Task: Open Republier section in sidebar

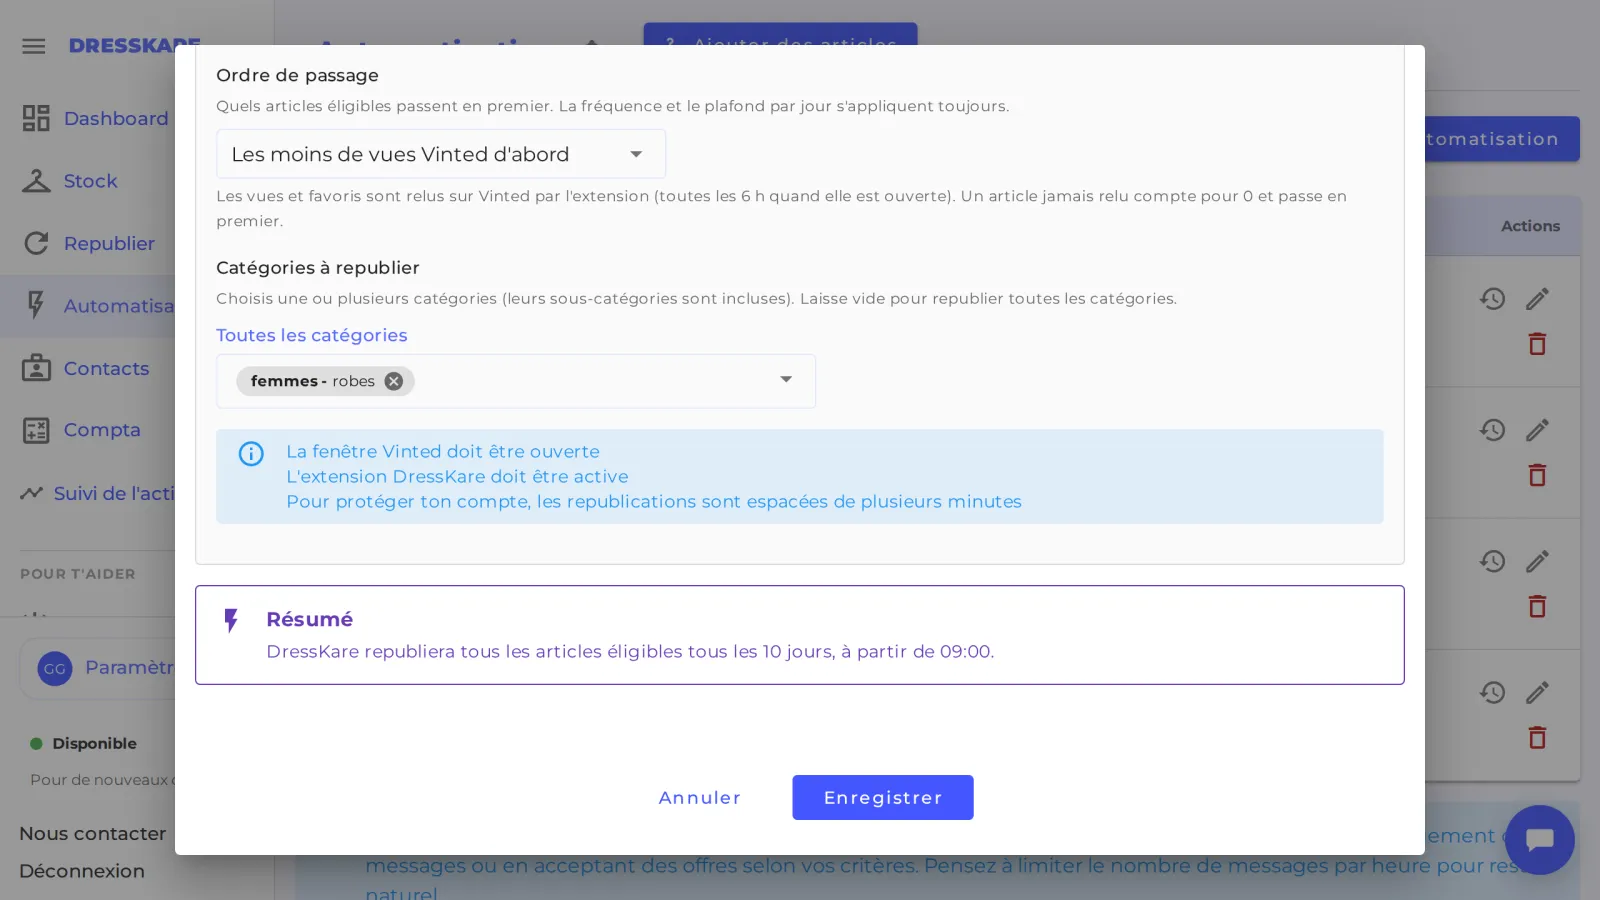Action: [110, 243]
